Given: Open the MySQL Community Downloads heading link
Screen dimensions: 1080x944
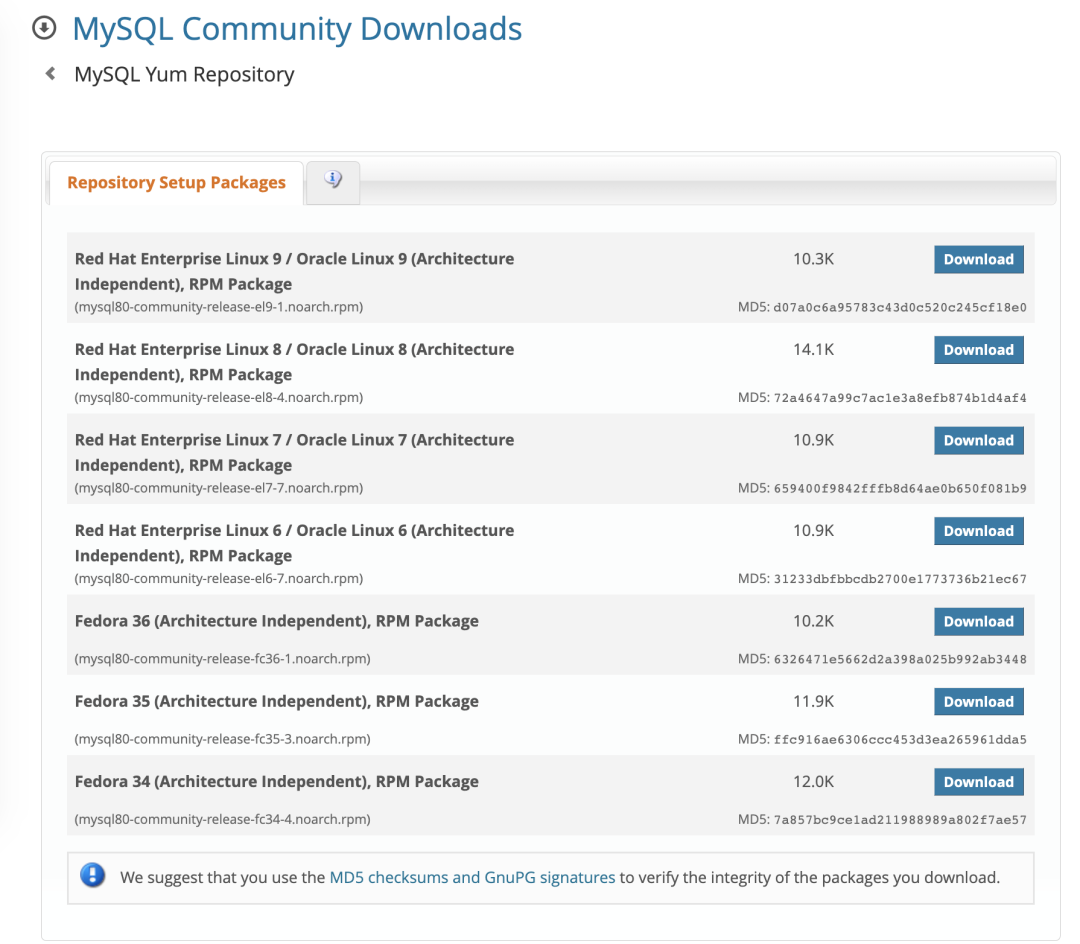Looking at the screenshot, I should click(297, 29).
